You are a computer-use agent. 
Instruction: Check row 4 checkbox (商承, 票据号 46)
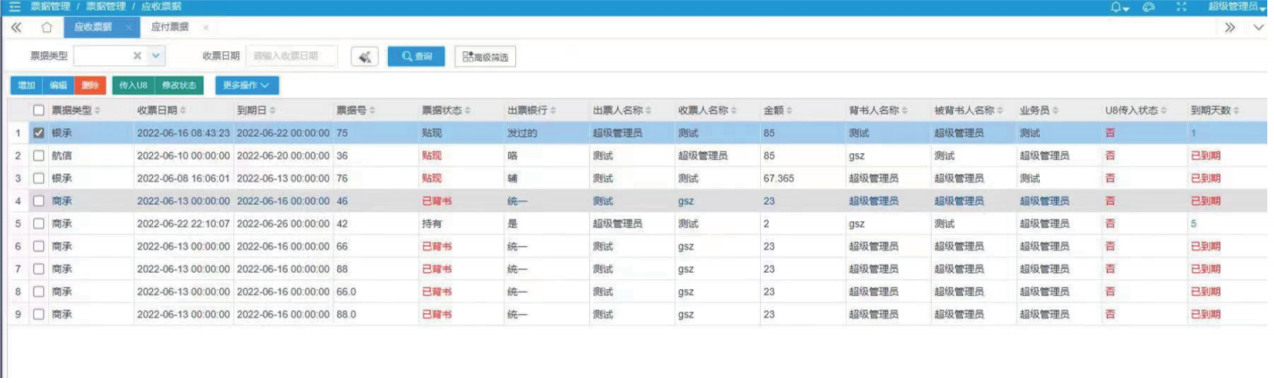click(39, 201)
